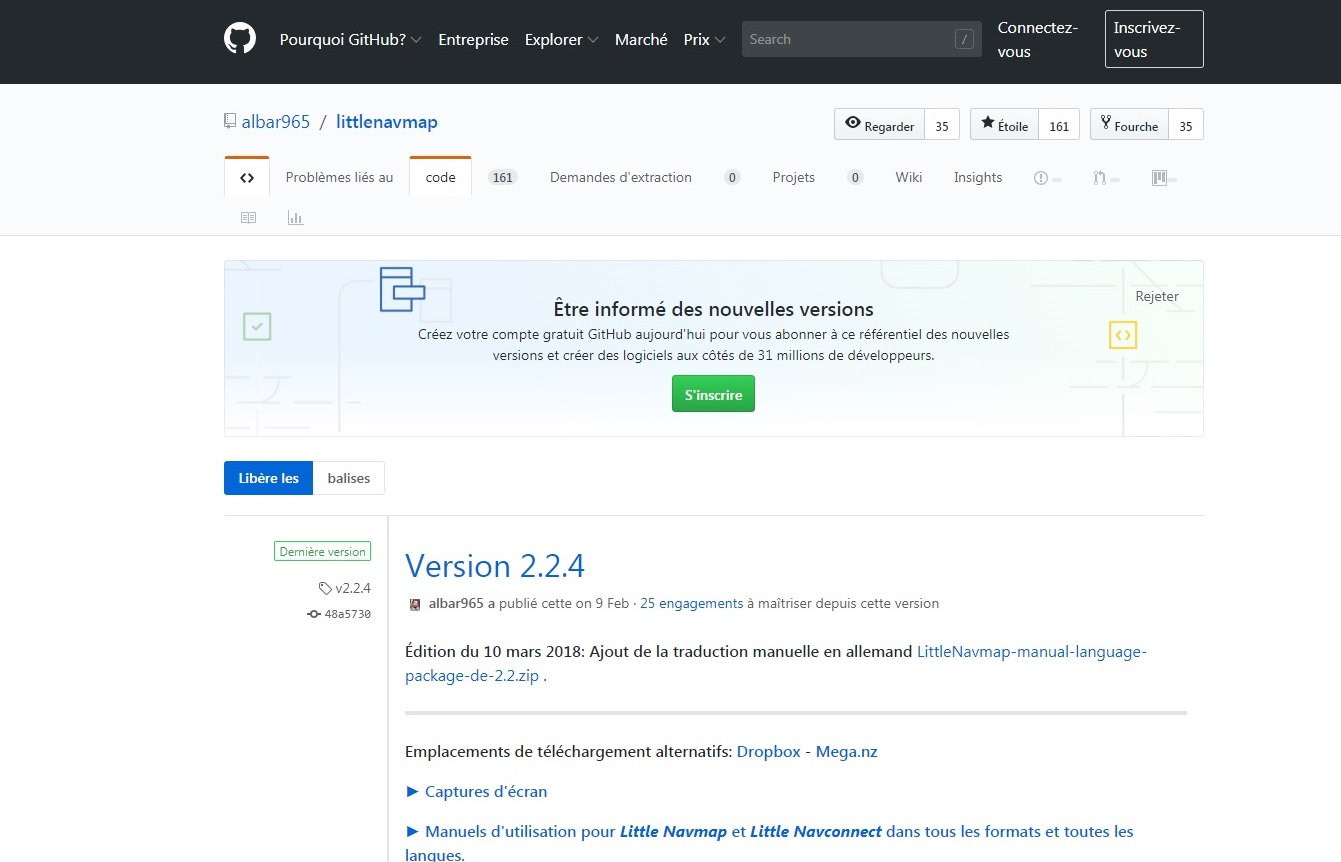The image size is (1341, 862).
Task: Open the Dropbox download link
Action: pos(769,751)
